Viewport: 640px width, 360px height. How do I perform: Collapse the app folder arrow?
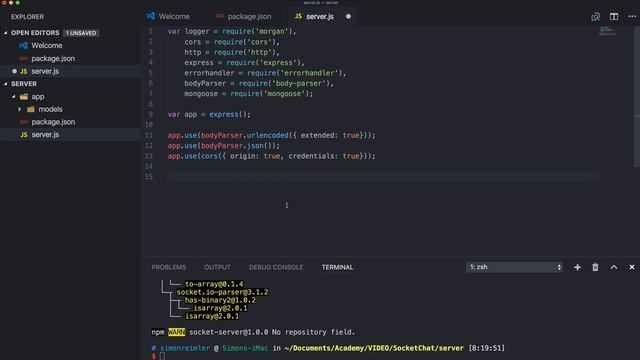(13, 97)
